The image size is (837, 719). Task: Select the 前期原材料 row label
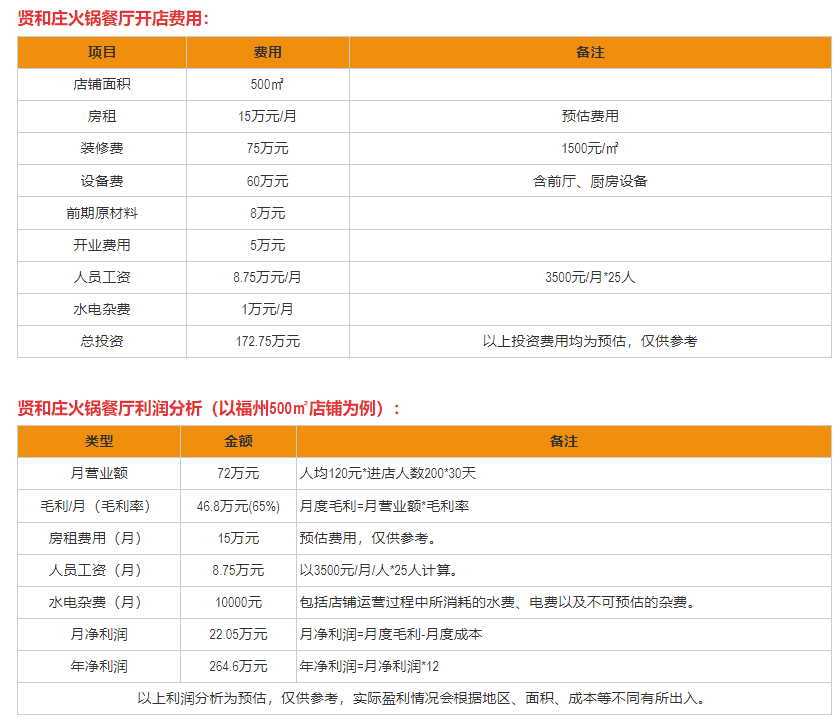[x=102, y=214]
